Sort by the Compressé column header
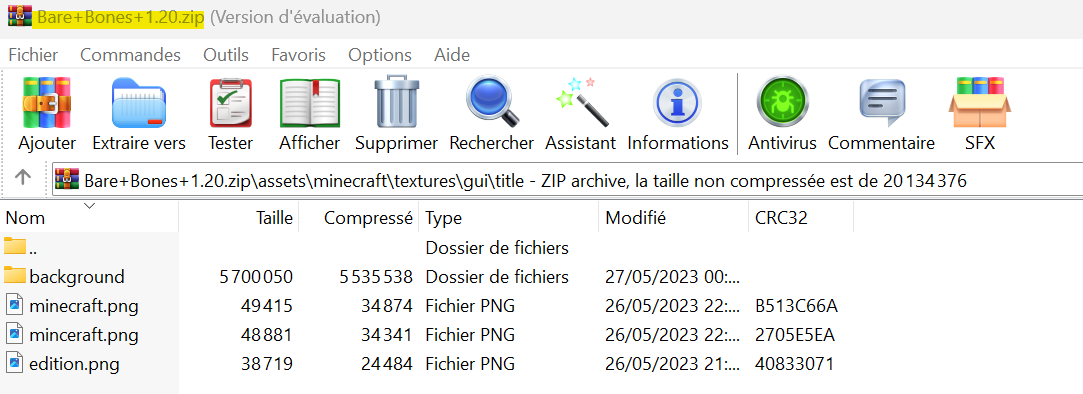Image resolution: width=1083 pixels, height=394 pixels. pos(358,218)
